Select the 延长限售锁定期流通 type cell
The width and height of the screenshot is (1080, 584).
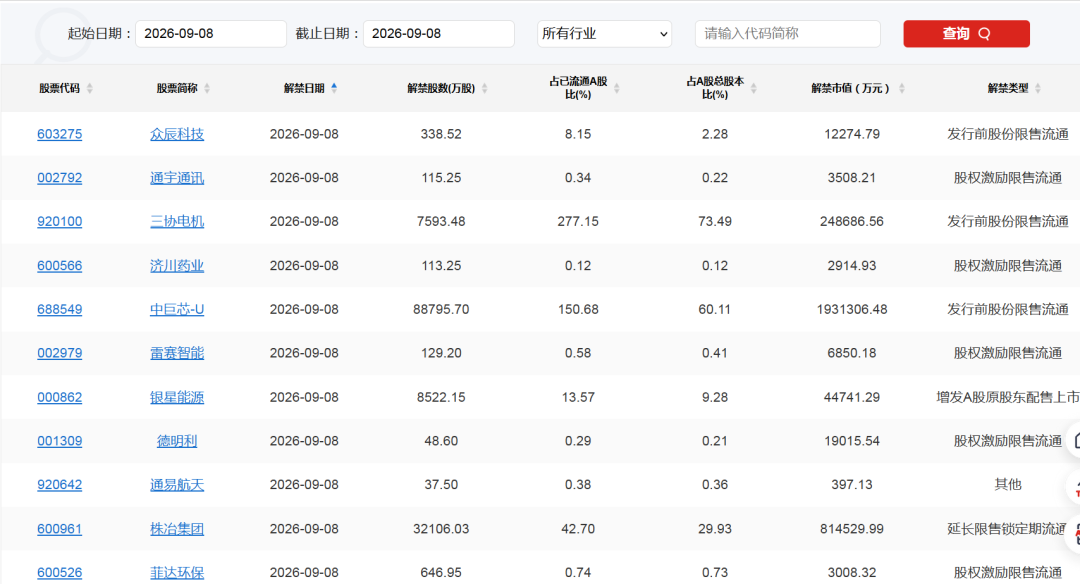coord(1007,529)
